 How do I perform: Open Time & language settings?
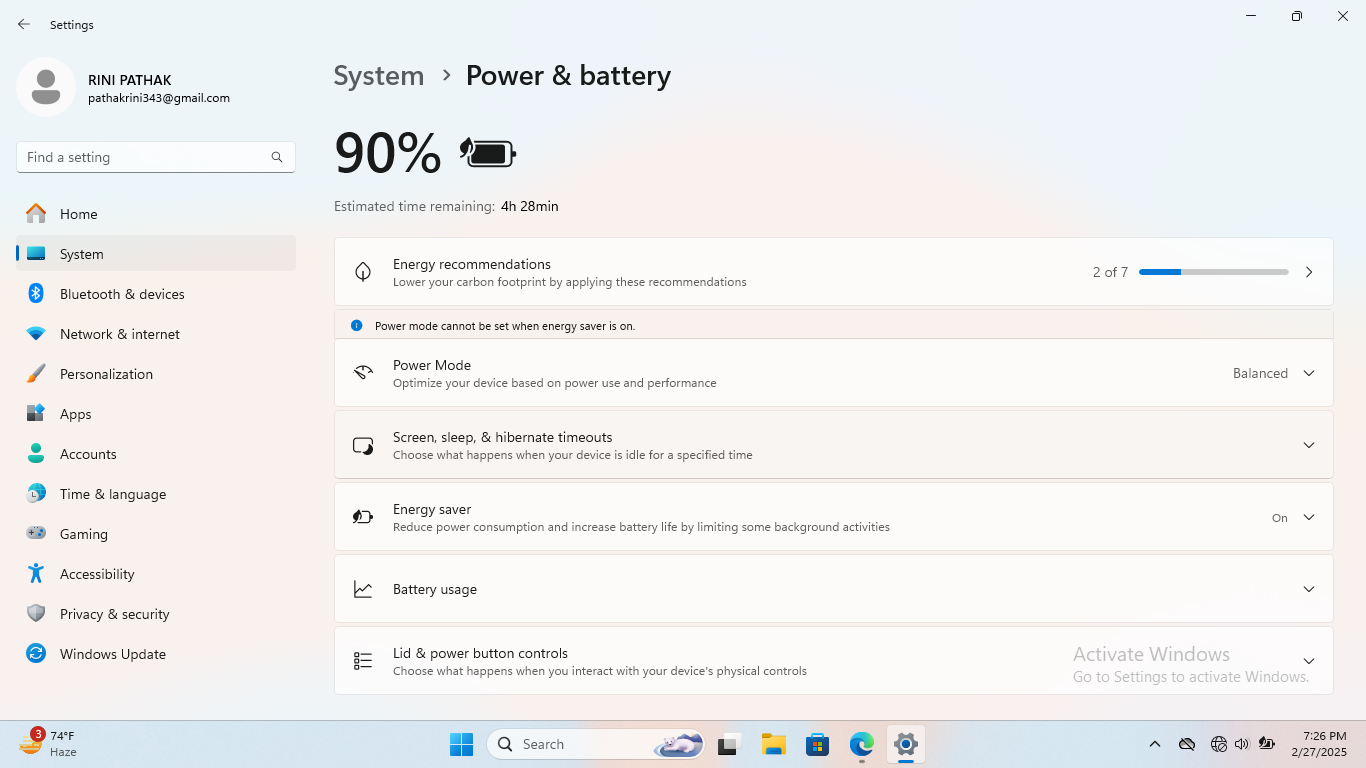point(156,494)
